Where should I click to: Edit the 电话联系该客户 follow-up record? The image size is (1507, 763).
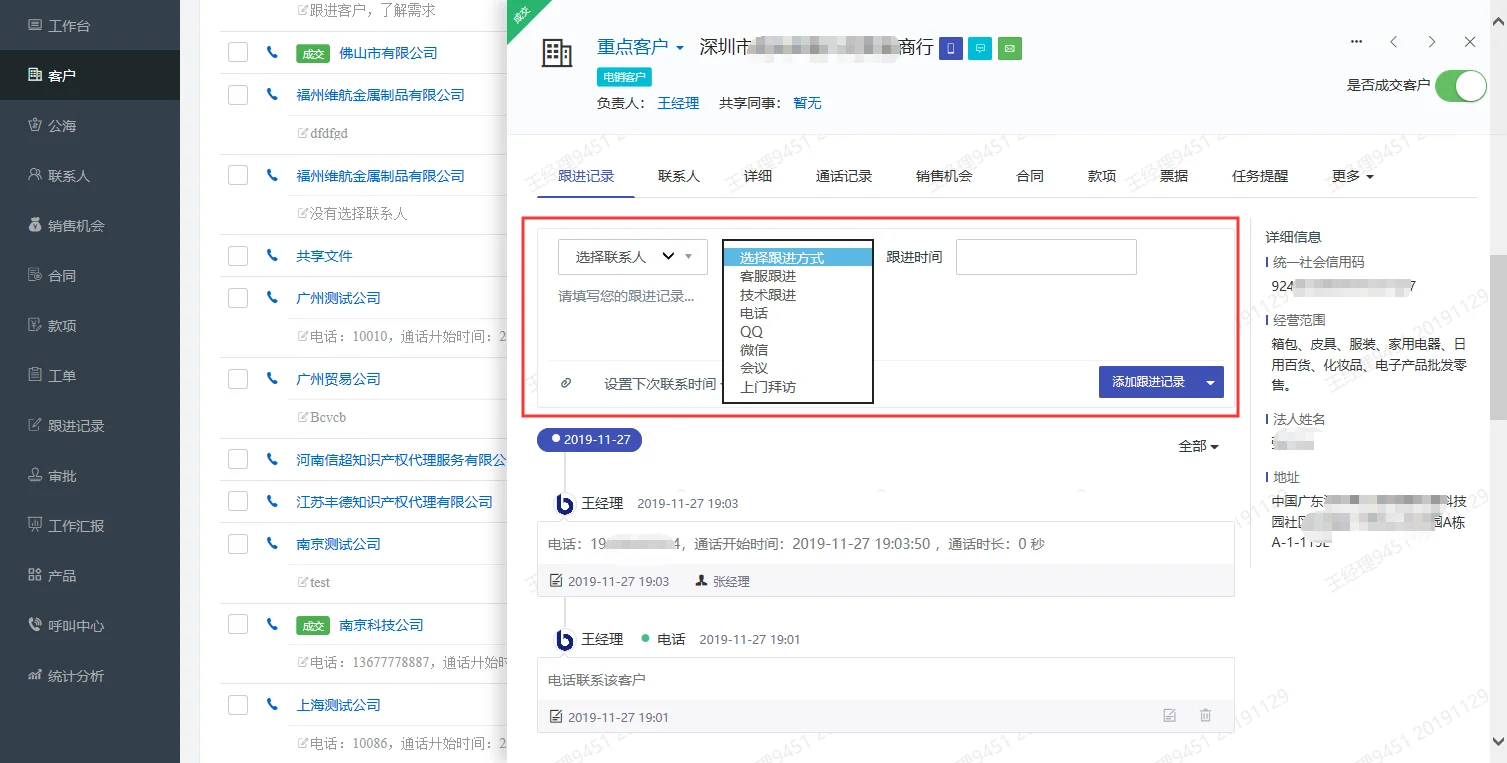[x=1169, y=716]
